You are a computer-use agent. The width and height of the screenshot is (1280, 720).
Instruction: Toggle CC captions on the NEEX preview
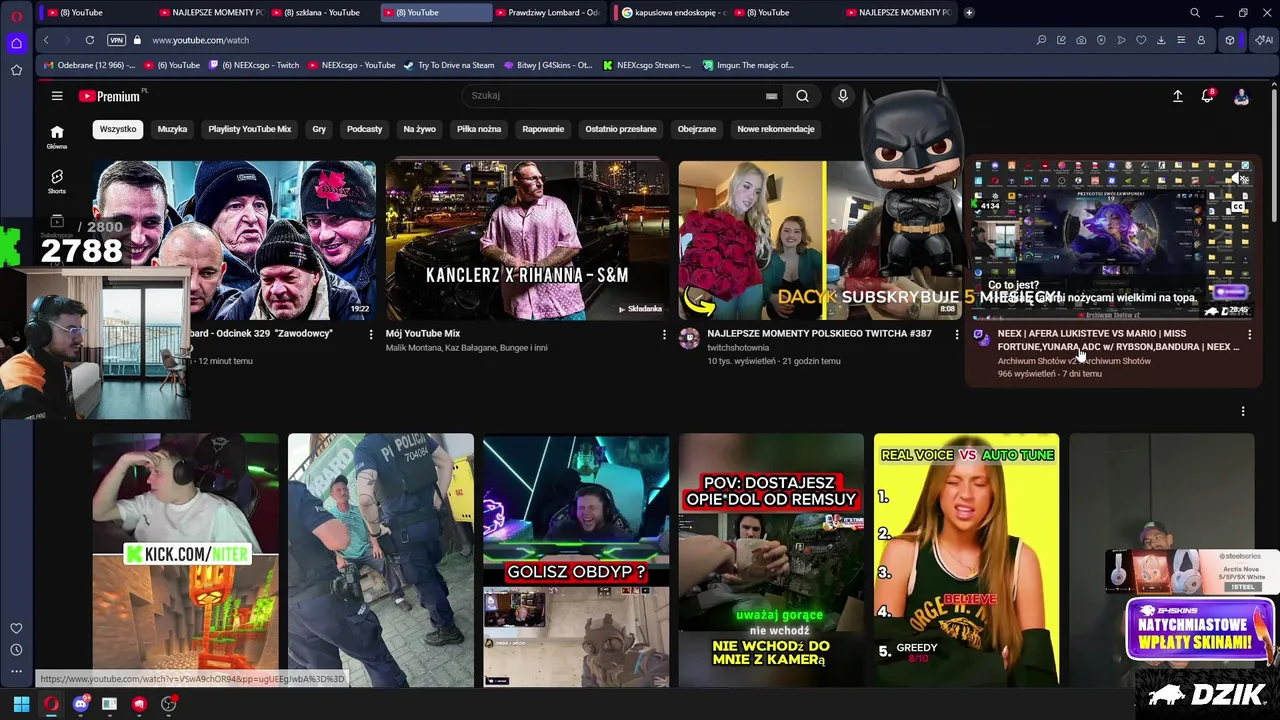click(x=1238, y=207)
